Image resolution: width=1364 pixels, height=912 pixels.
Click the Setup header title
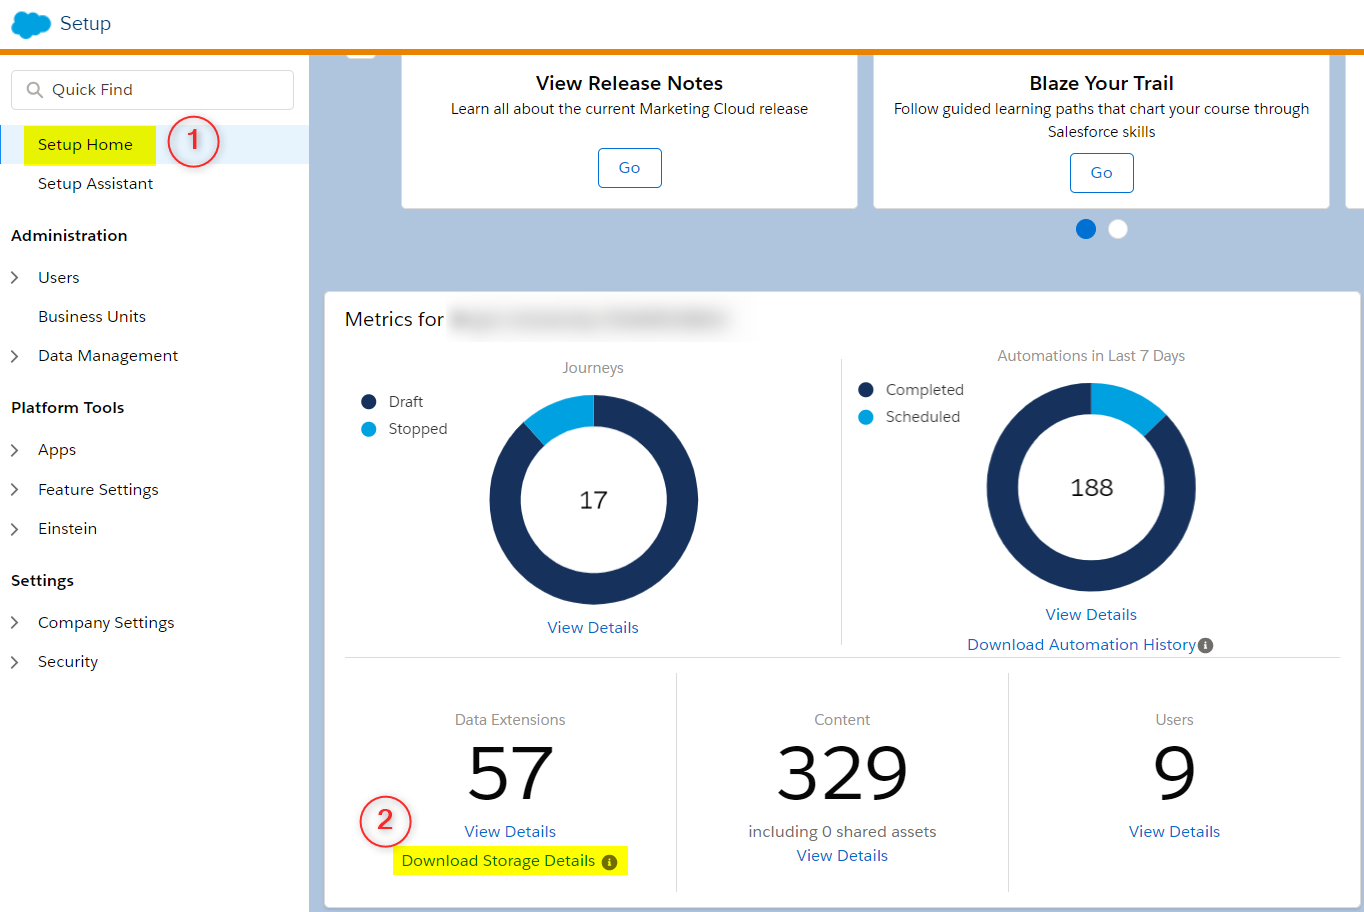coord(85,24)
